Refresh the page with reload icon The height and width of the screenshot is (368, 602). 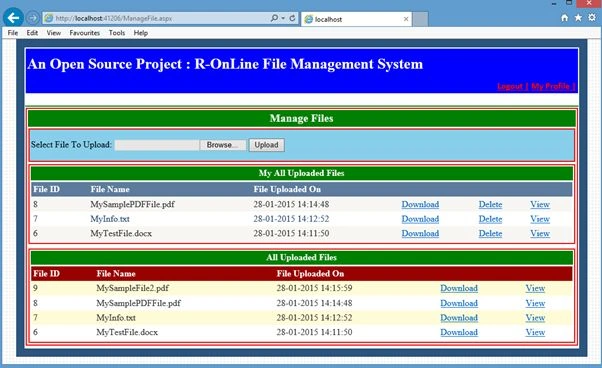tap(292, 18)
